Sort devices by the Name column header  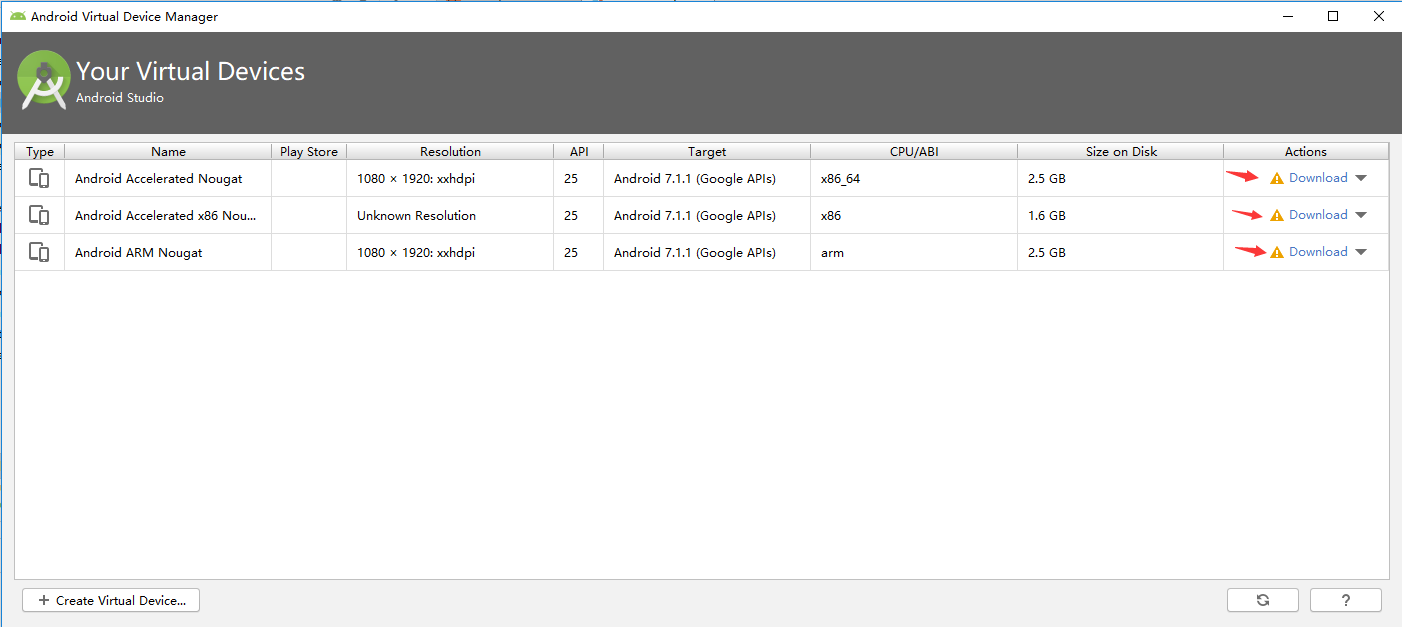[x=168, y=151]
